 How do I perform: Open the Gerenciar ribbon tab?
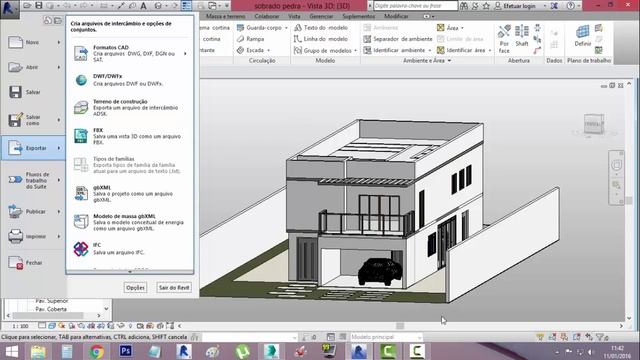click(321, 16)
